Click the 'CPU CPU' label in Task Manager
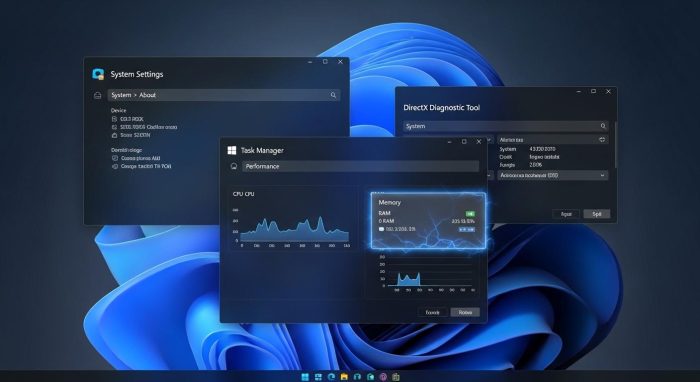Viewport: 700px width, 382px height. (x=243, y=194)
